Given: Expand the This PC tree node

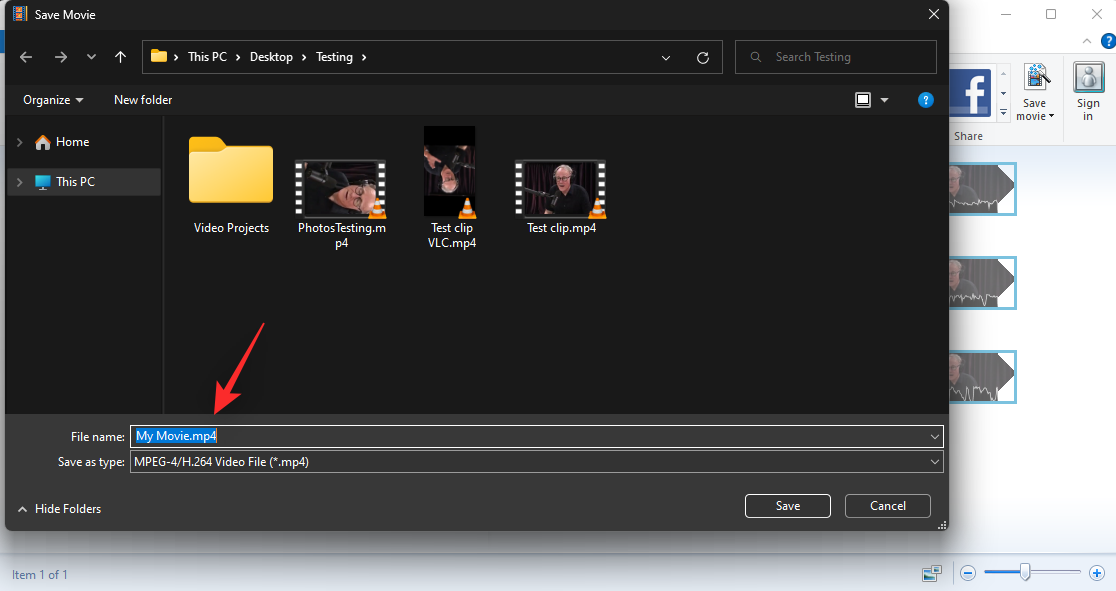Looking at the screenshot, I should coord(20,182).
